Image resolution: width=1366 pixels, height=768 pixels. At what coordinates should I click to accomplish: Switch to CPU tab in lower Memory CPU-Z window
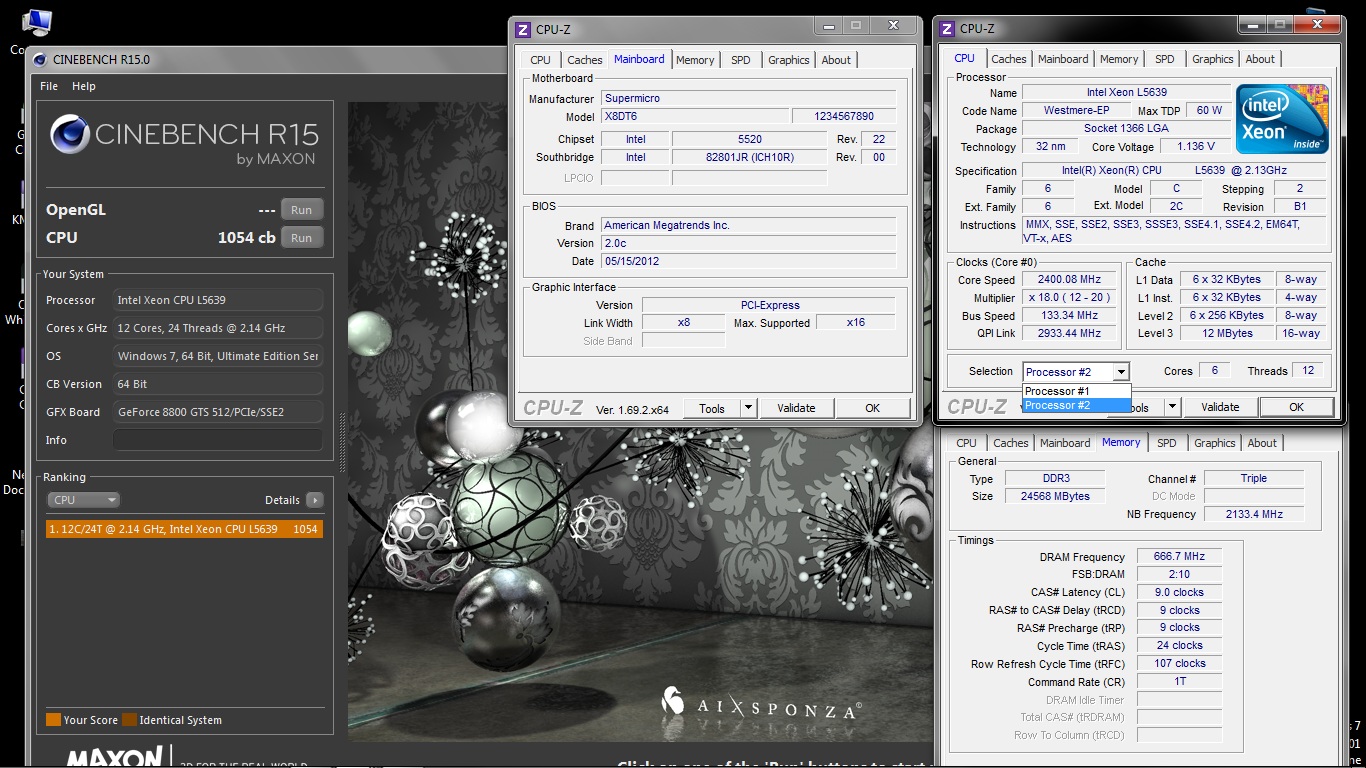967,443
